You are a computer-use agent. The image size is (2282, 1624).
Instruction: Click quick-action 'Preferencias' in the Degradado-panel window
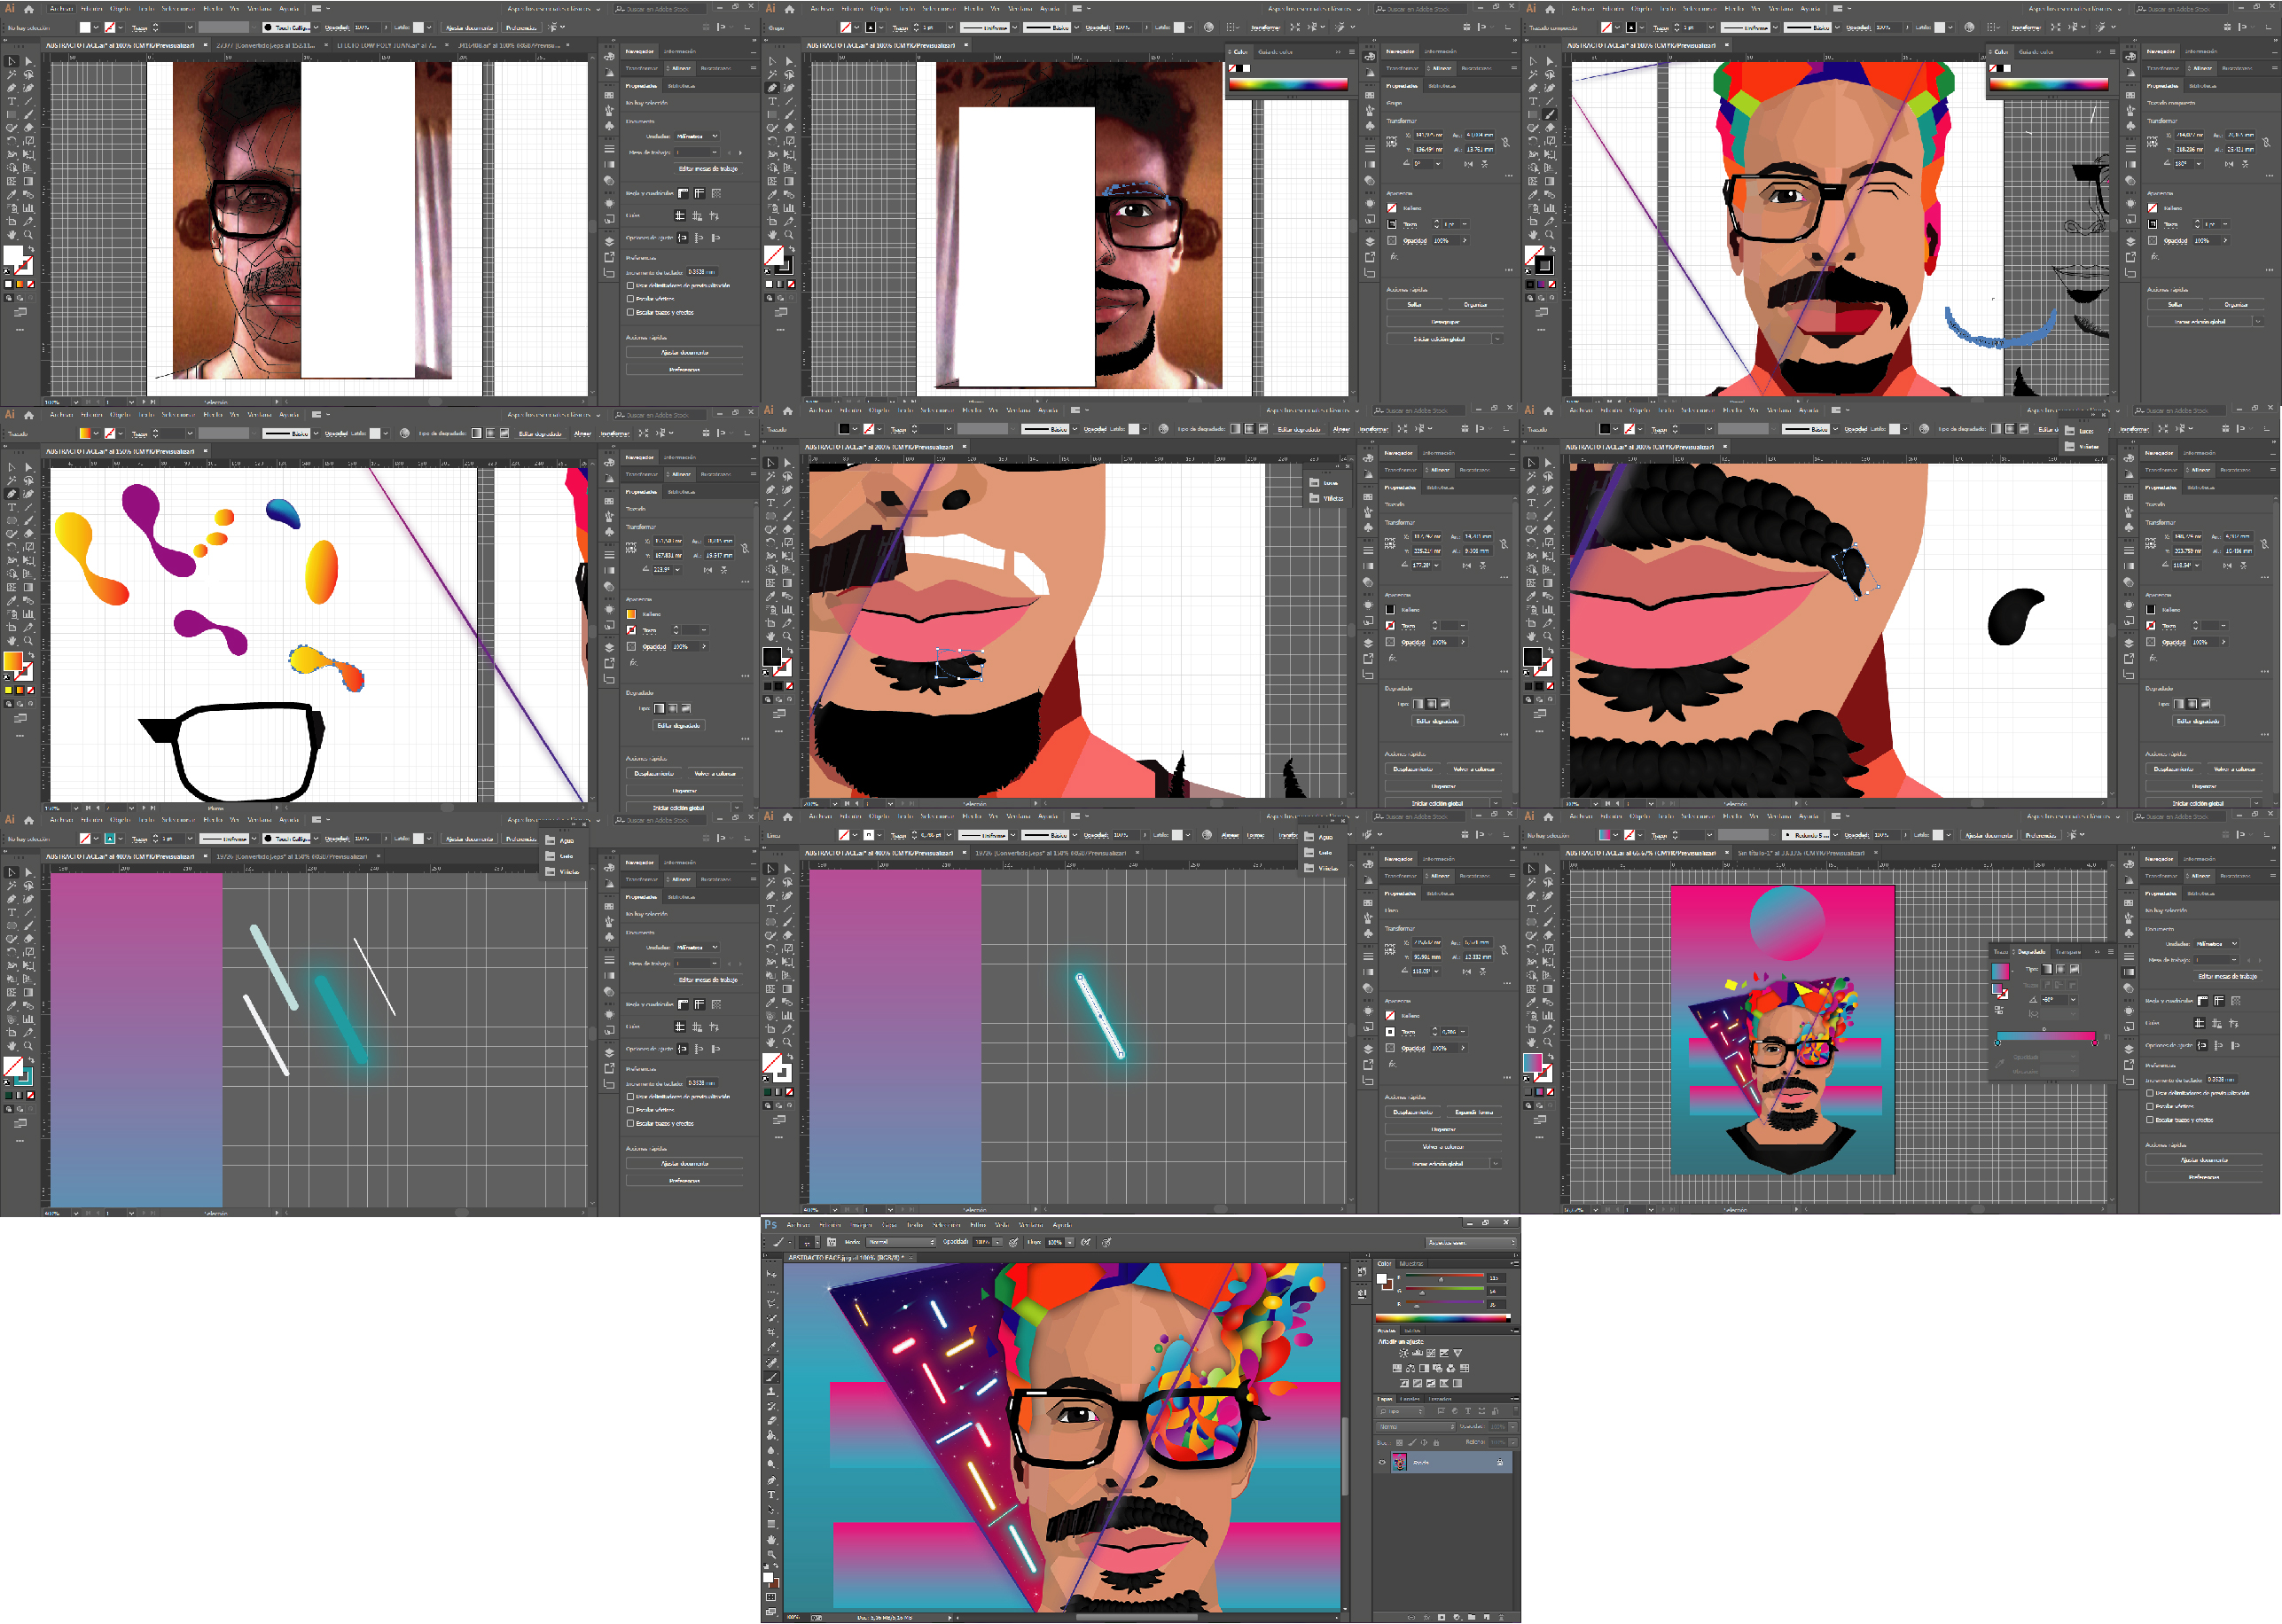pos(2204,1178)
